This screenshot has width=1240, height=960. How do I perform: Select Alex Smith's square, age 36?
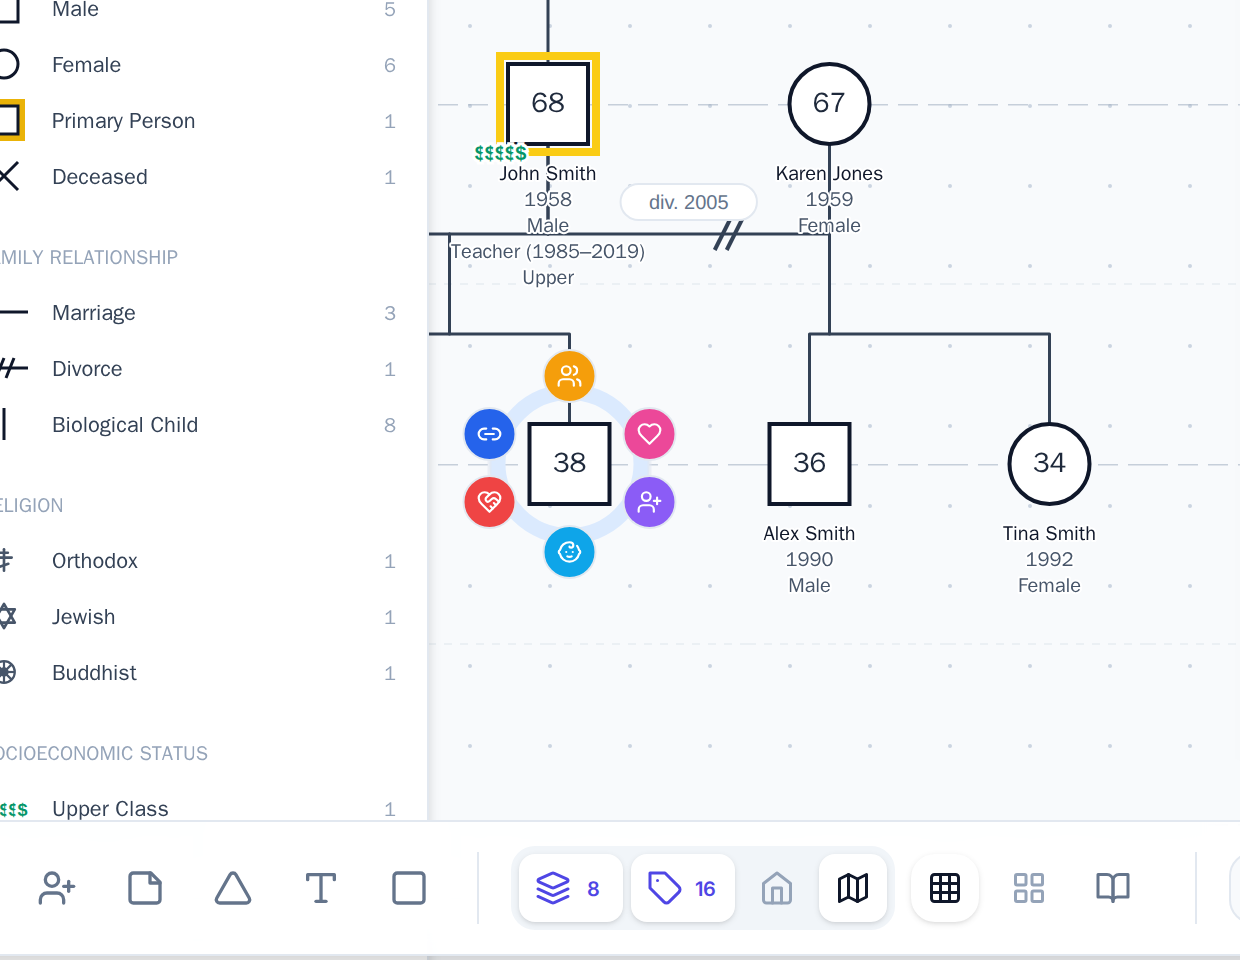click(x=809, y=464)
